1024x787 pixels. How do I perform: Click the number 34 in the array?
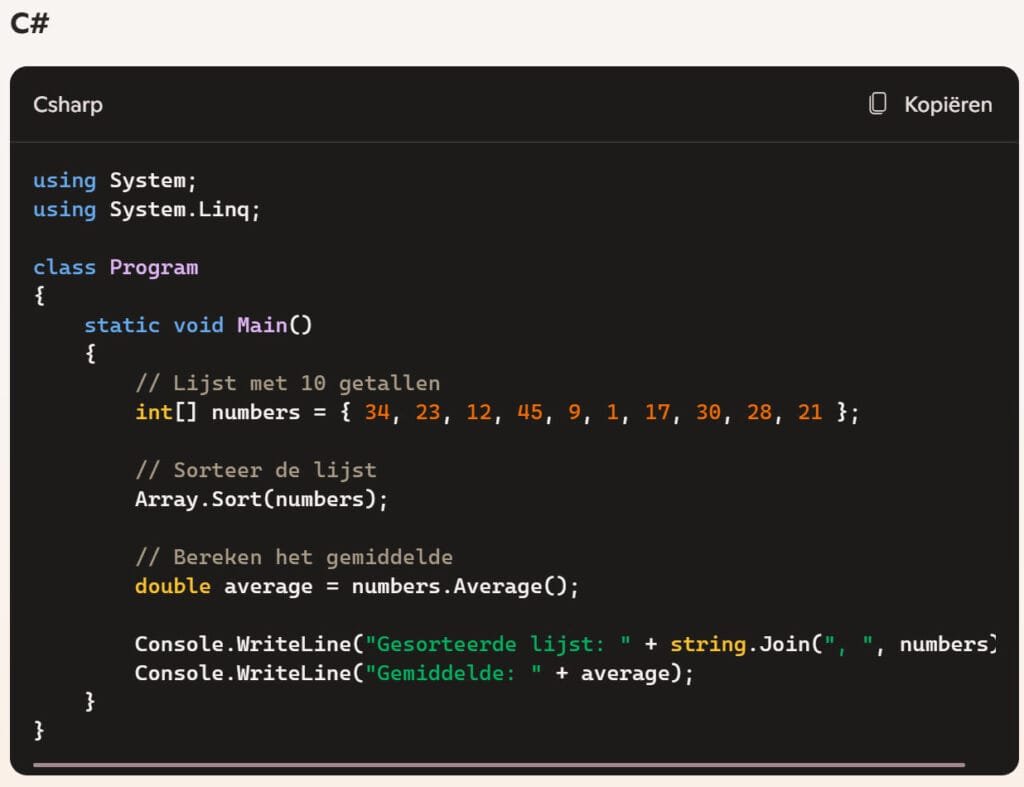coord(377,412)
